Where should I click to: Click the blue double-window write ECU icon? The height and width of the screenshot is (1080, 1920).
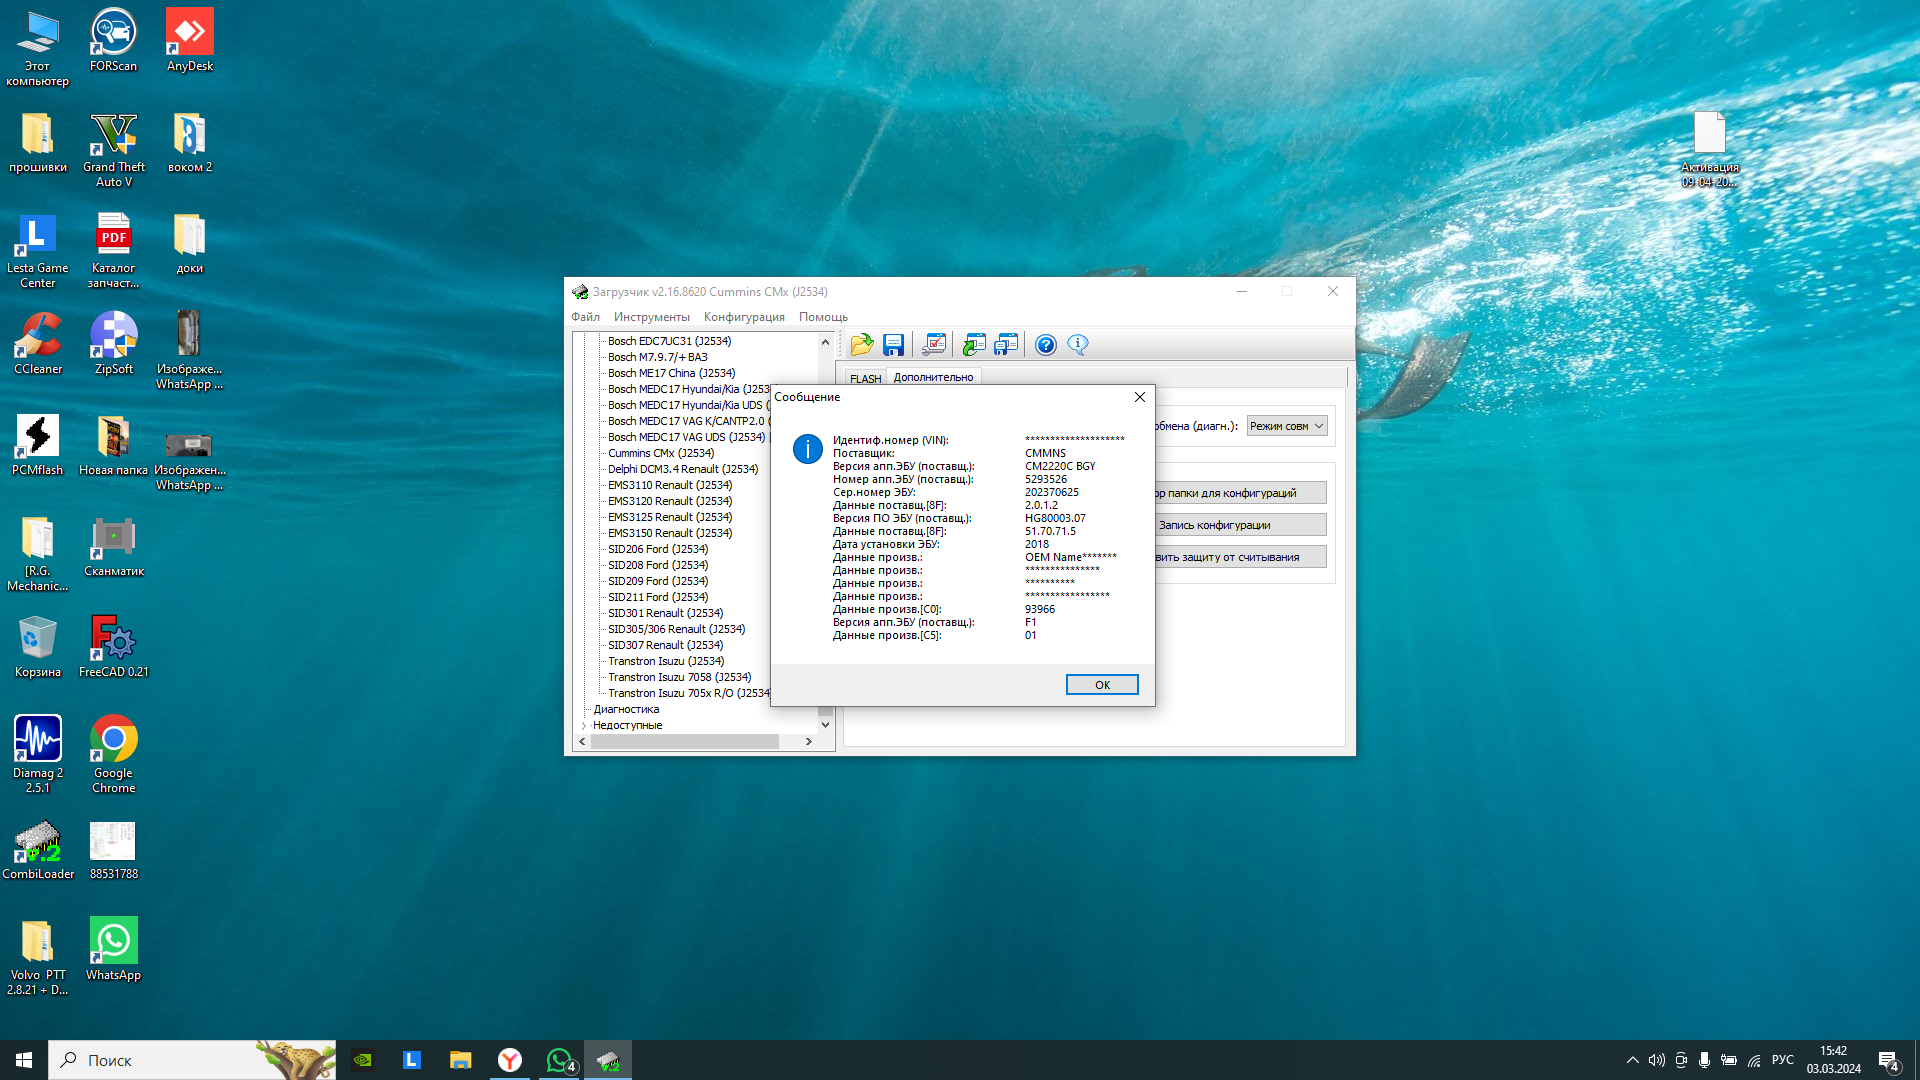(x=1006, y=345)
